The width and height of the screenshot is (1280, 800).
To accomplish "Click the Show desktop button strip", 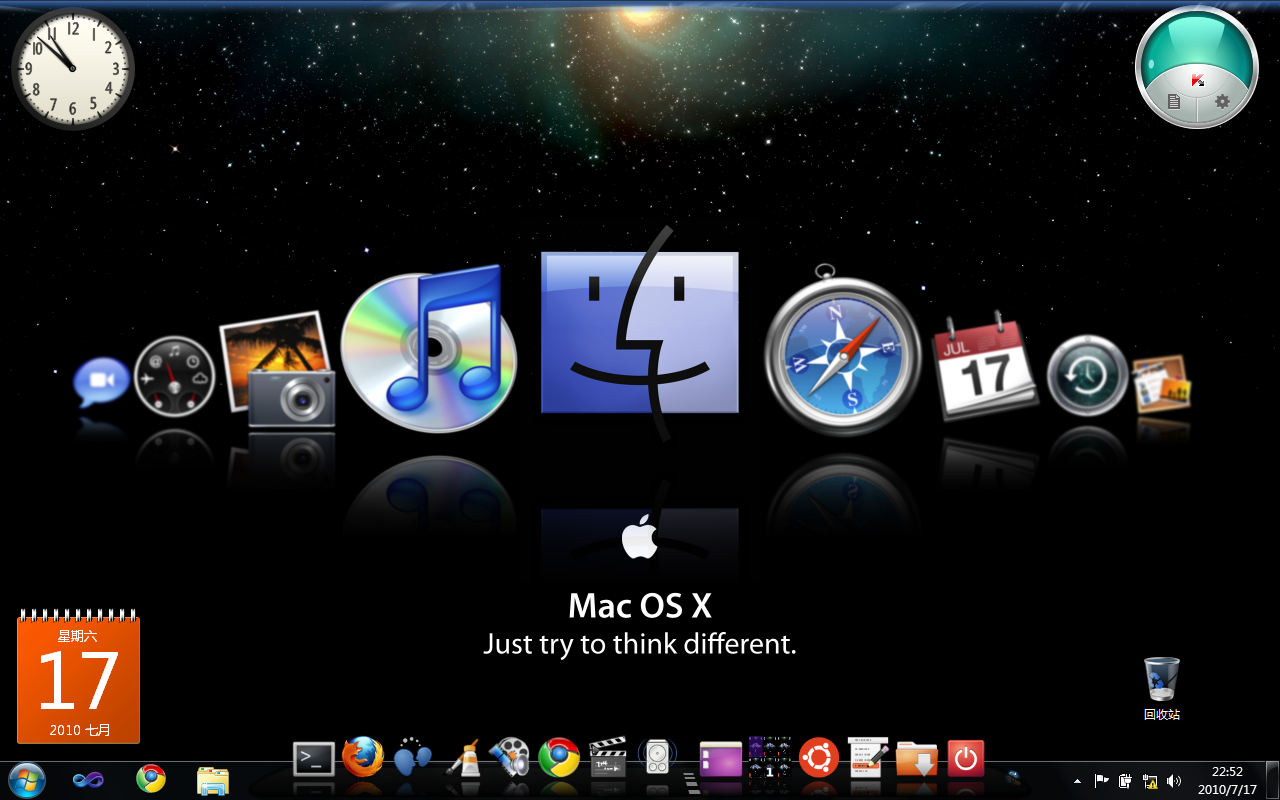I will coord(1272,780).
